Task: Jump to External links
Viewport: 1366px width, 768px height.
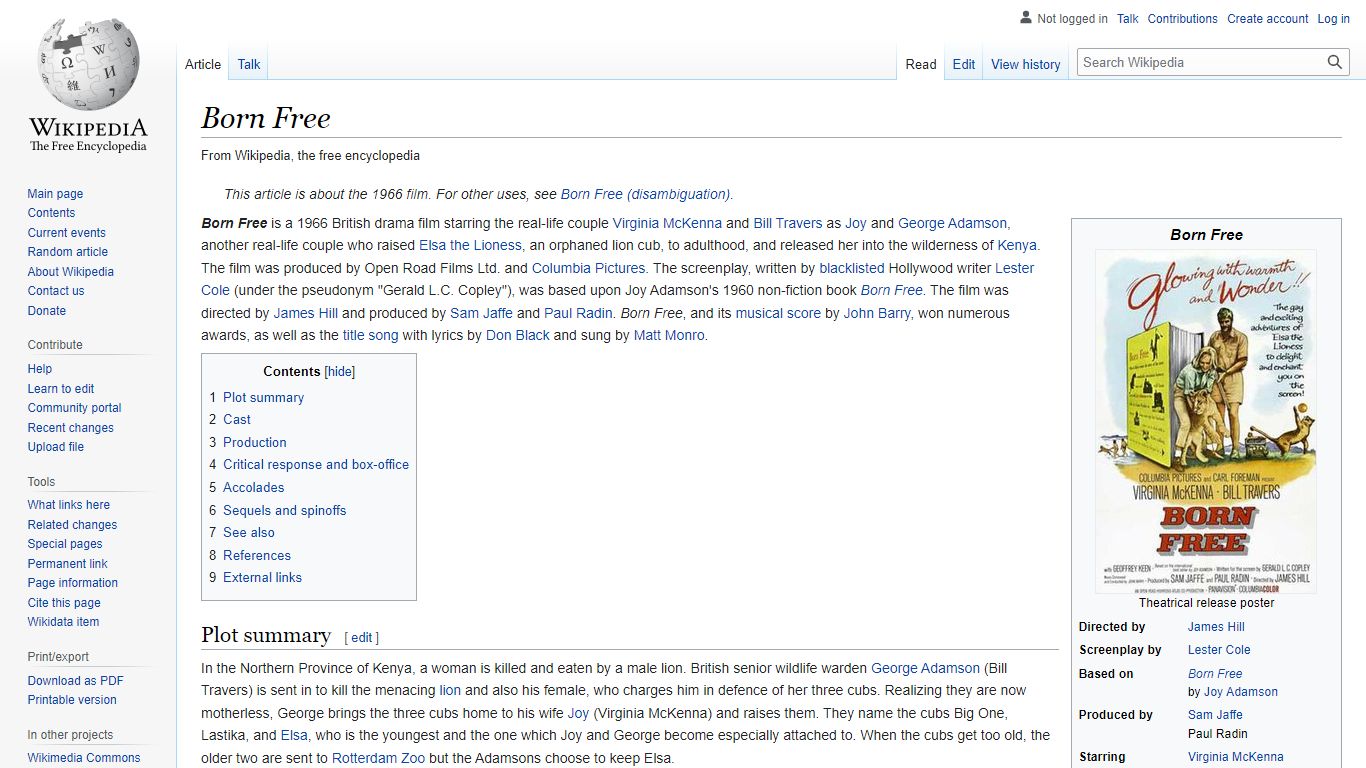Action: pyautogui.click(x=262, y=577)
